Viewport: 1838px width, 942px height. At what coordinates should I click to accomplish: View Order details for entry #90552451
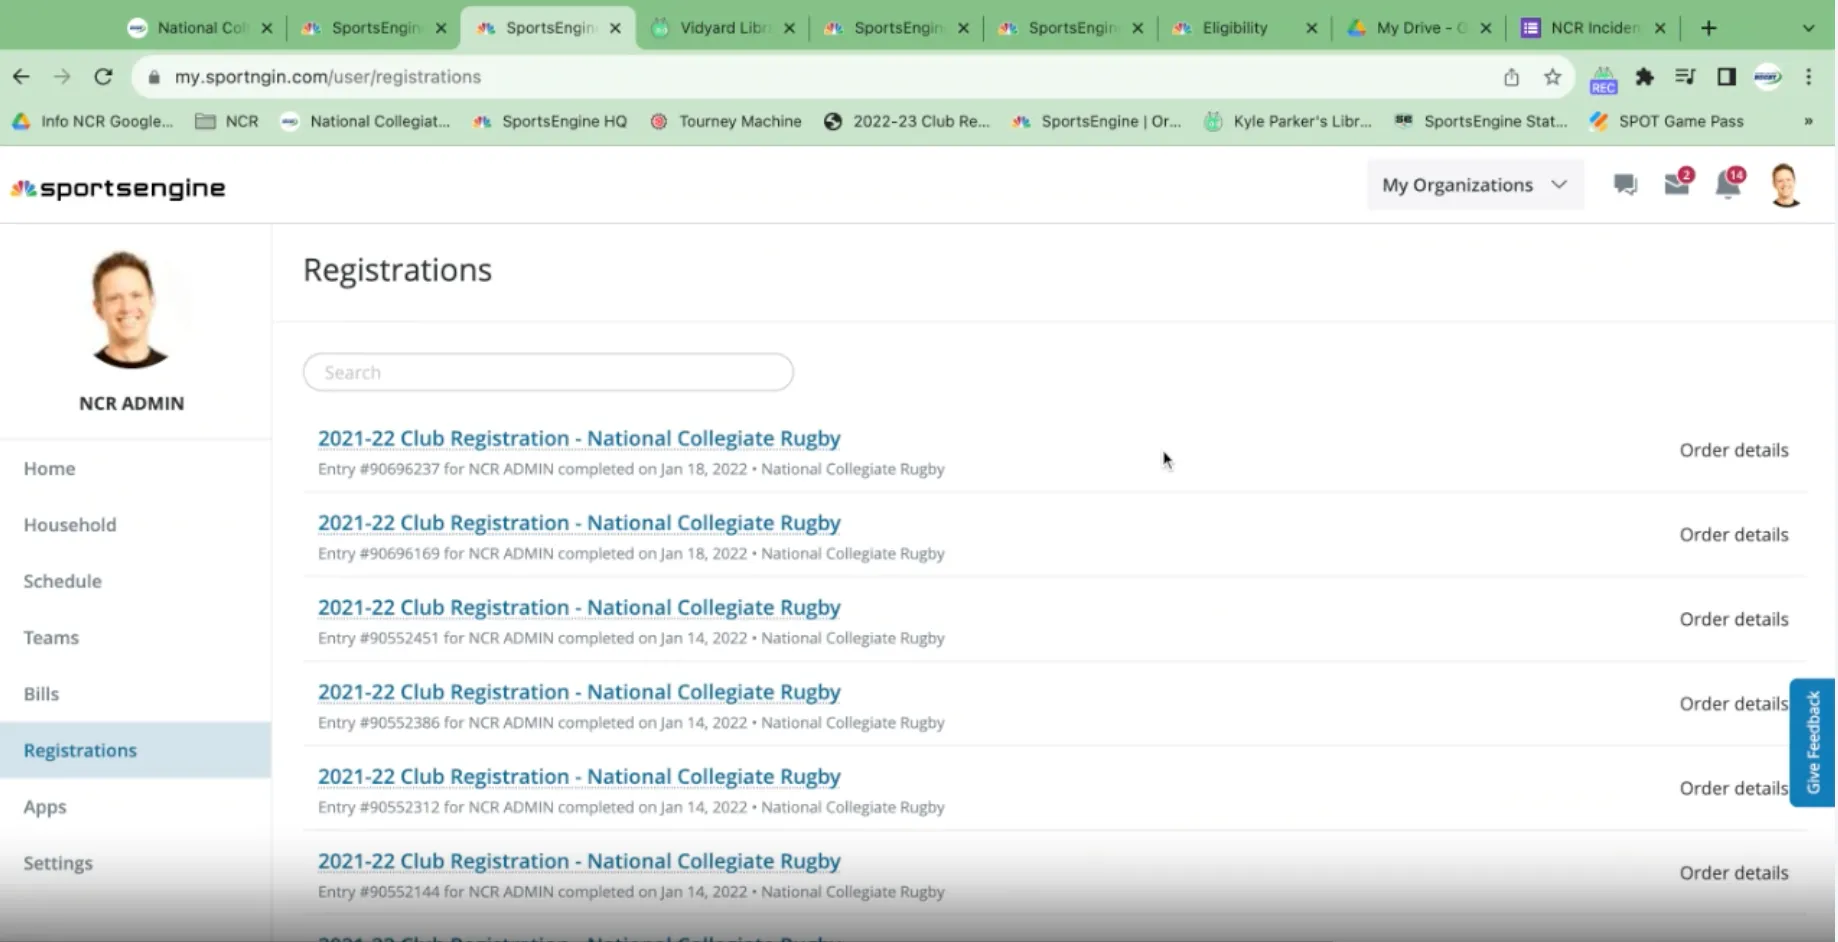[1734, 619]
